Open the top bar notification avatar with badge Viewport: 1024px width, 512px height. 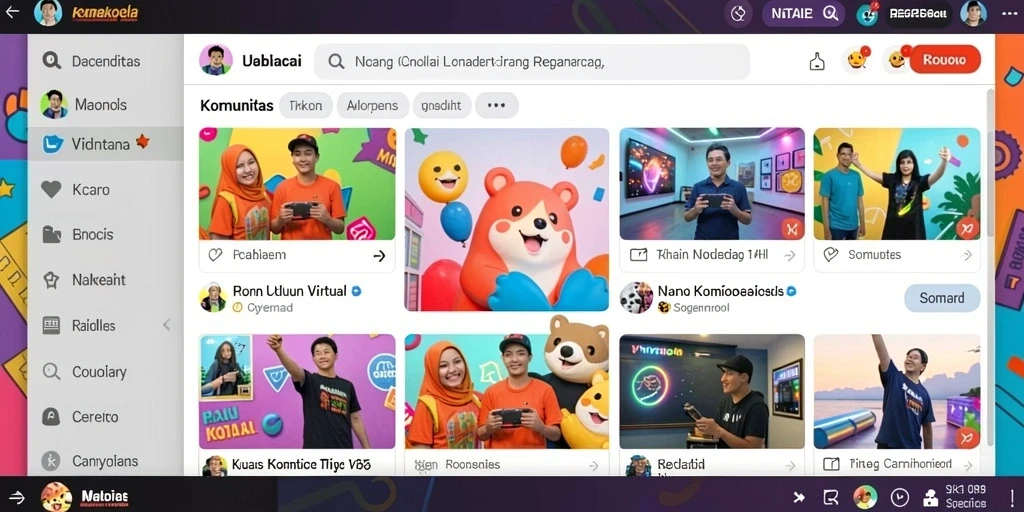(867, 14)
